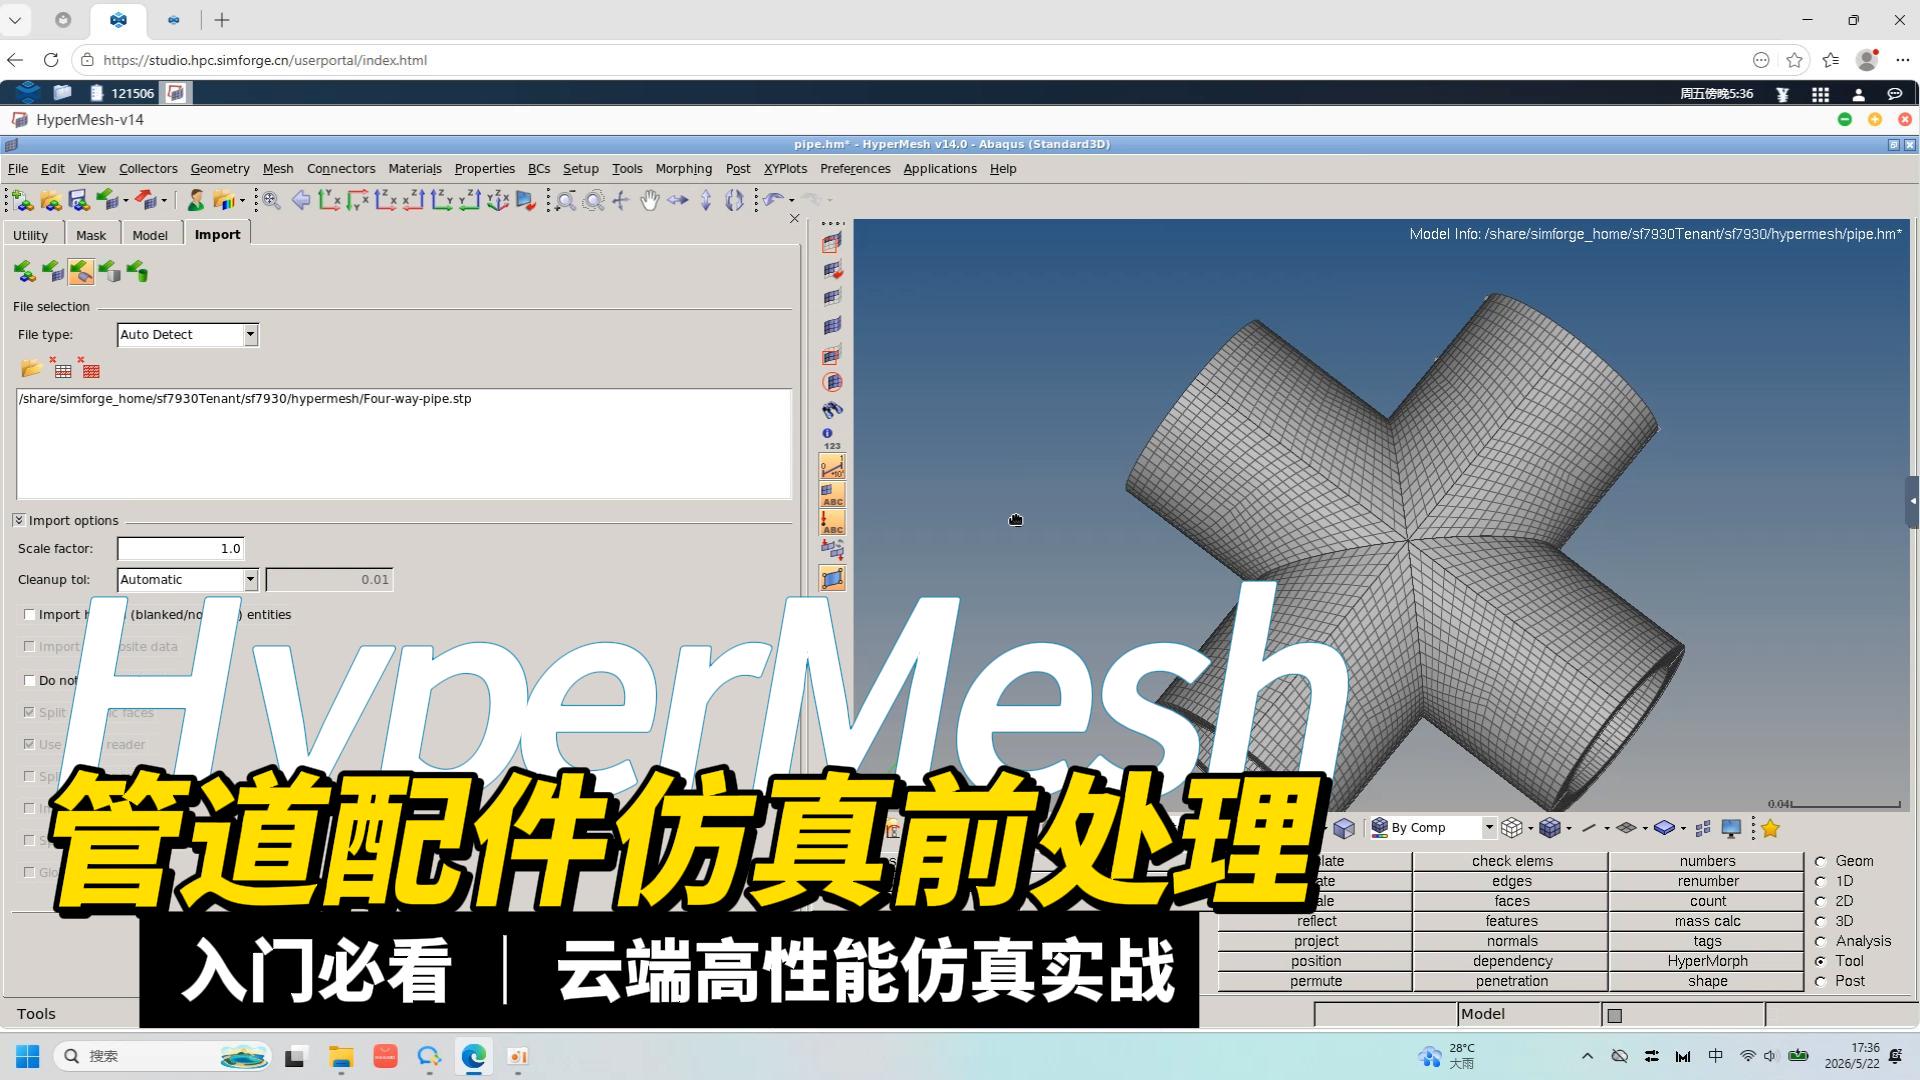Open the Undo history dropdown arrow
This screenshot has height=1080, width=1920.
tap(791, 201)
